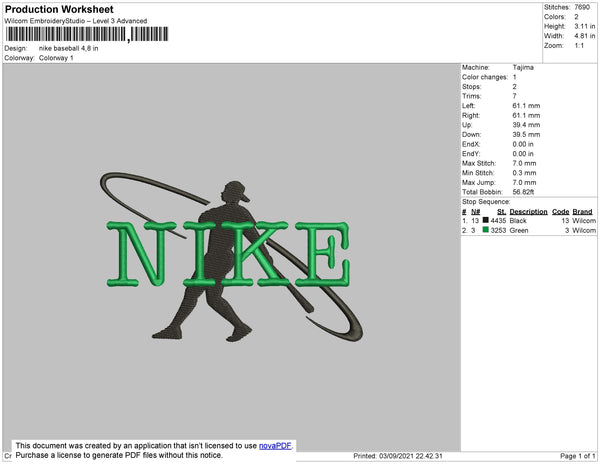Click the design barcode
This screenshot has height=464, width=600.
coord(87,34)
